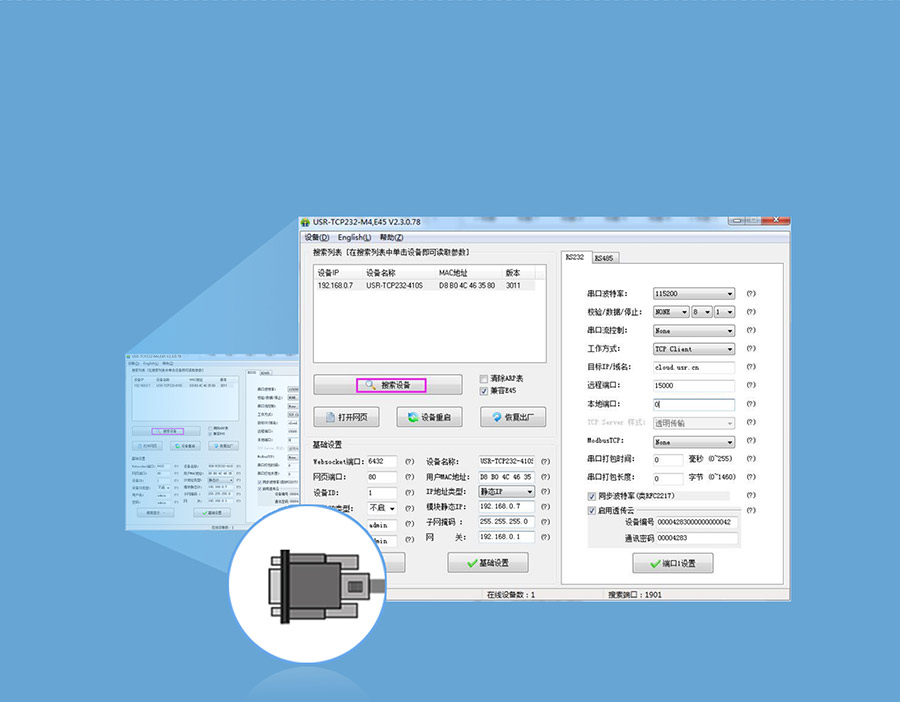
Task: Toggle the 启用透传云 checkbox
Action: (x=592, y=511)
